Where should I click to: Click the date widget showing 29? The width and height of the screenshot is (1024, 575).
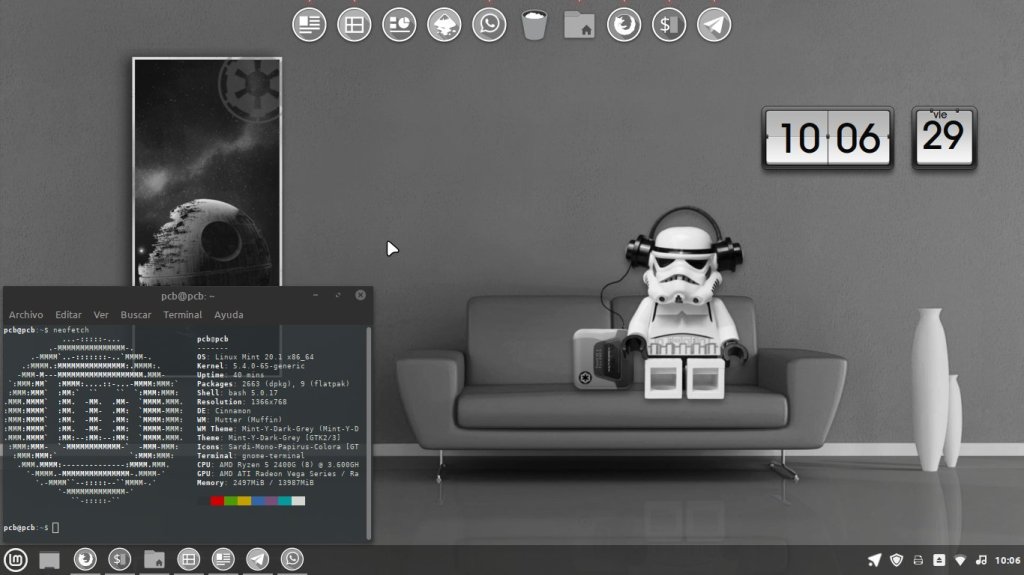943,137
